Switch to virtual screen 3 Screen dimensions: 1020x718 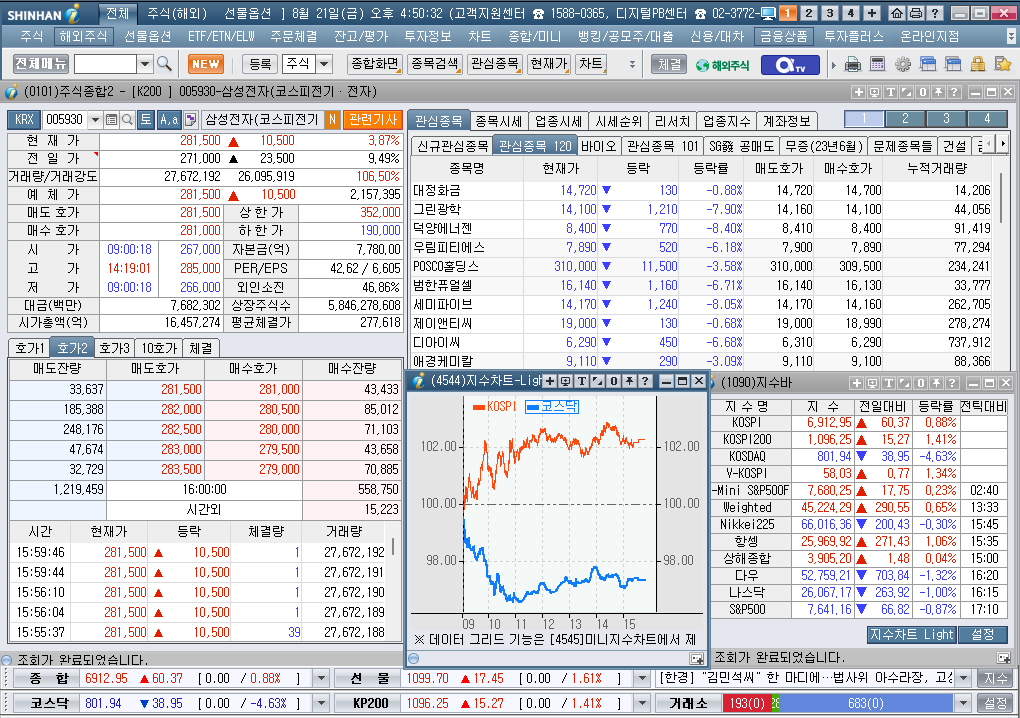(x=829, y=13)
